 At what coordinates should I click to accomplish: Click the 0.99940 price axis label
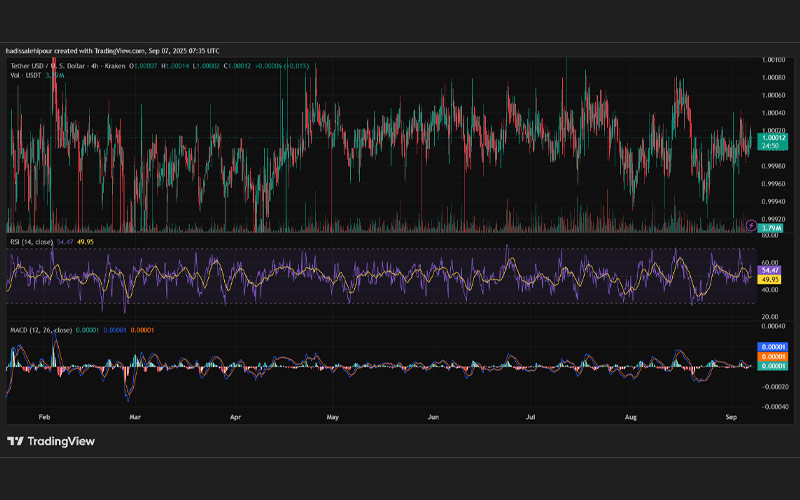click(773, 202)
